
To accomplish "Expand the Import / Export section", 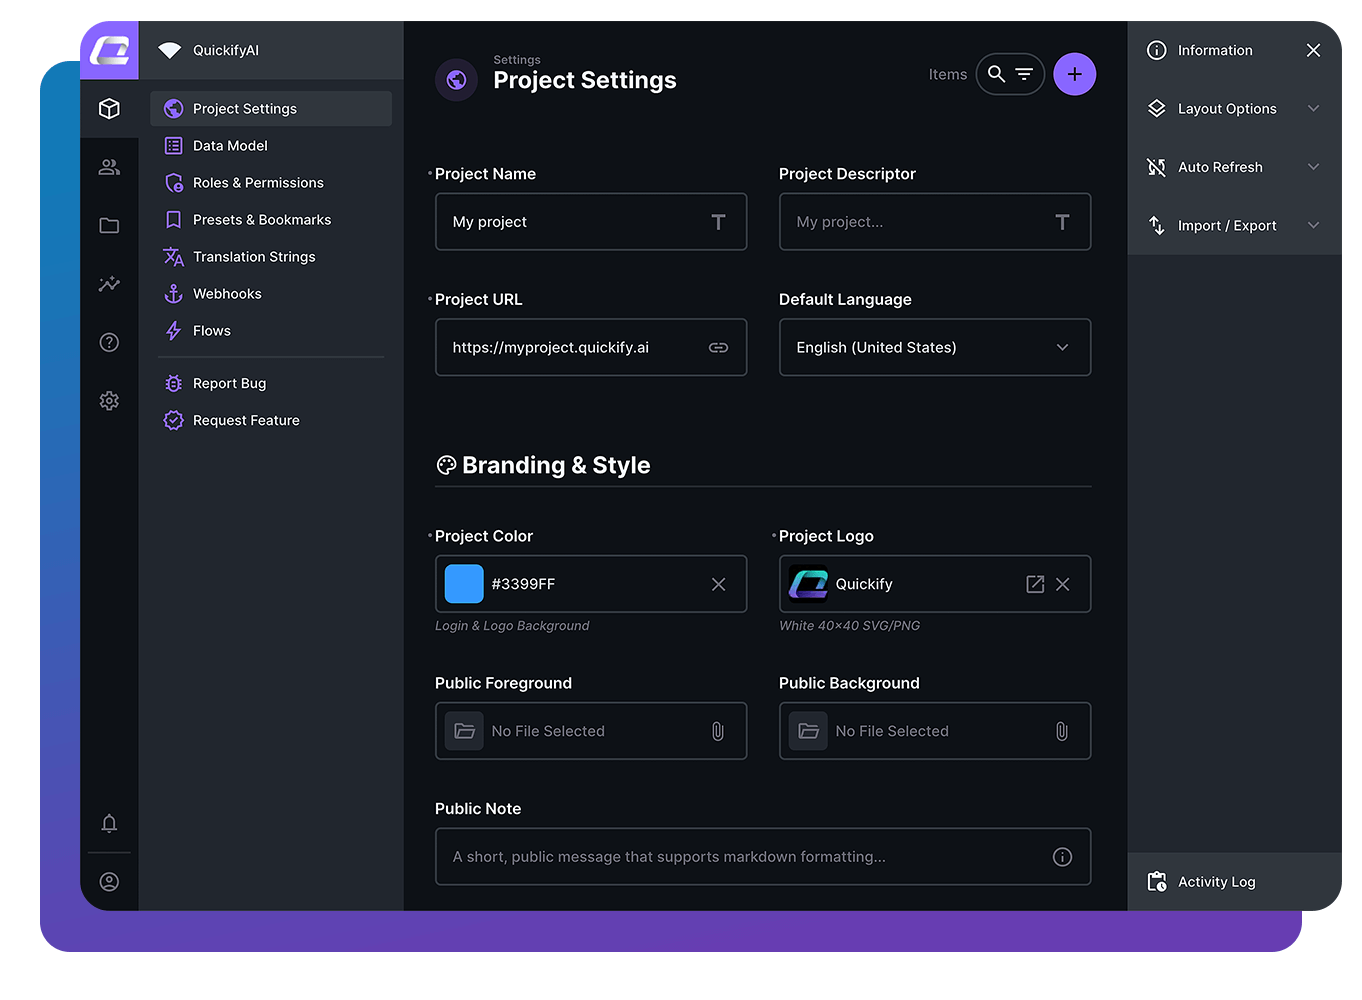I will click(x=1234, y=226).
